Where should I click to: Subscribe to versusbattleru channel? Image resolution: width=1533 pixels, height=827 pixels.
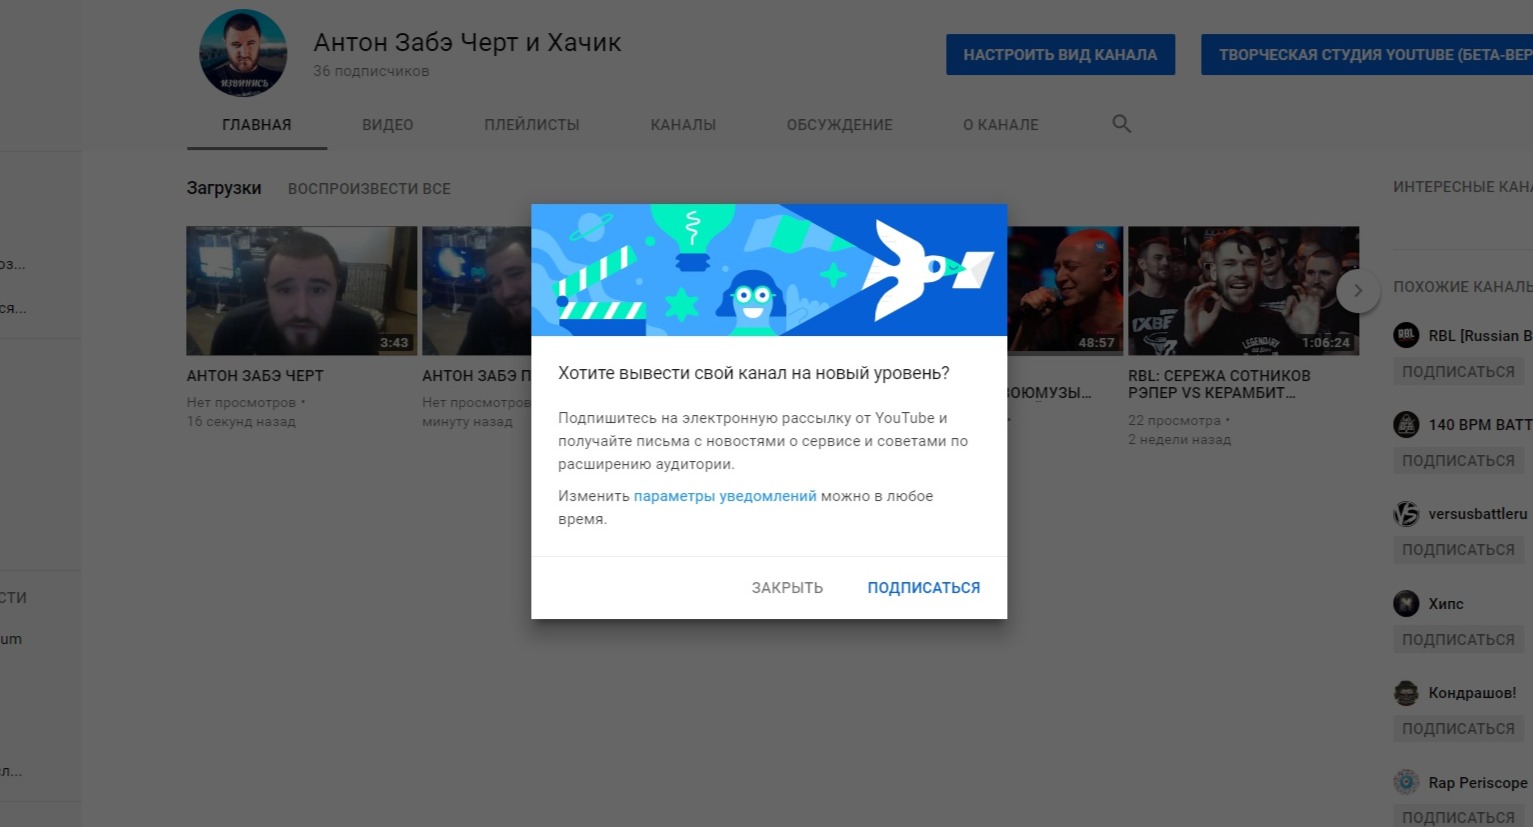(x=1458, y=550)
